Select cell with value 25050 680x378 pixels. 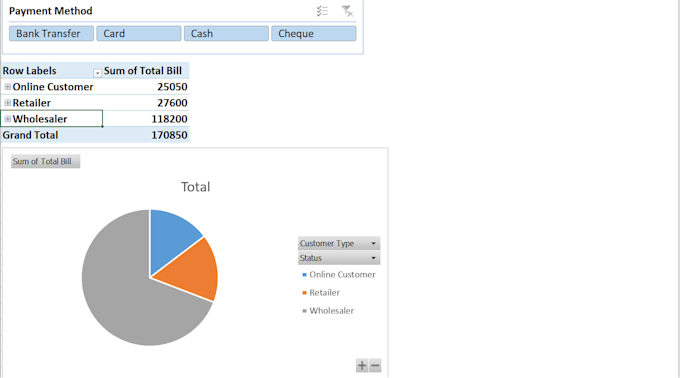146,87
